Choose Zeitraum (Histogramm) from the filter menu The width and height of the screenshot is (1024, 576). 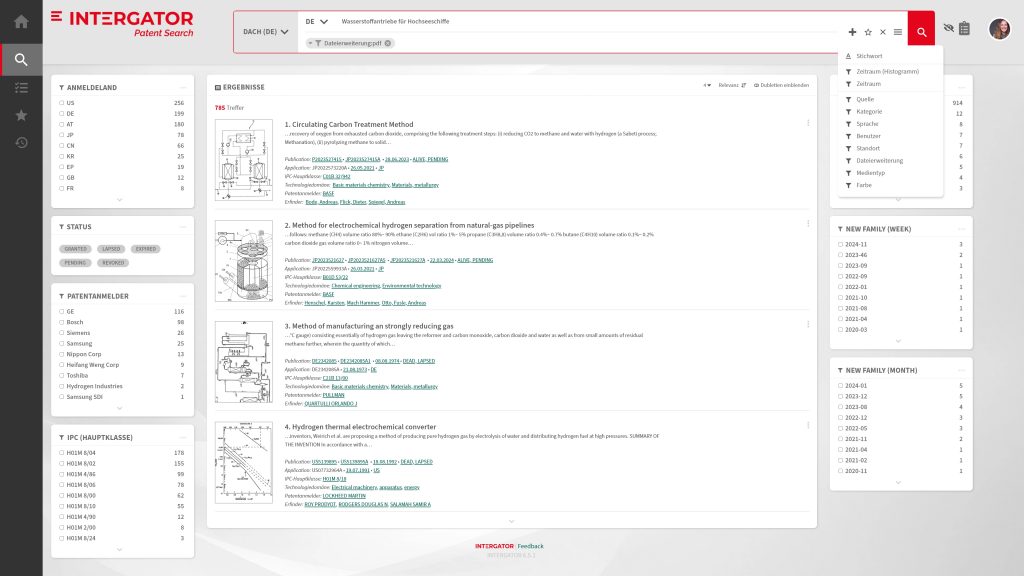point(887,71)
